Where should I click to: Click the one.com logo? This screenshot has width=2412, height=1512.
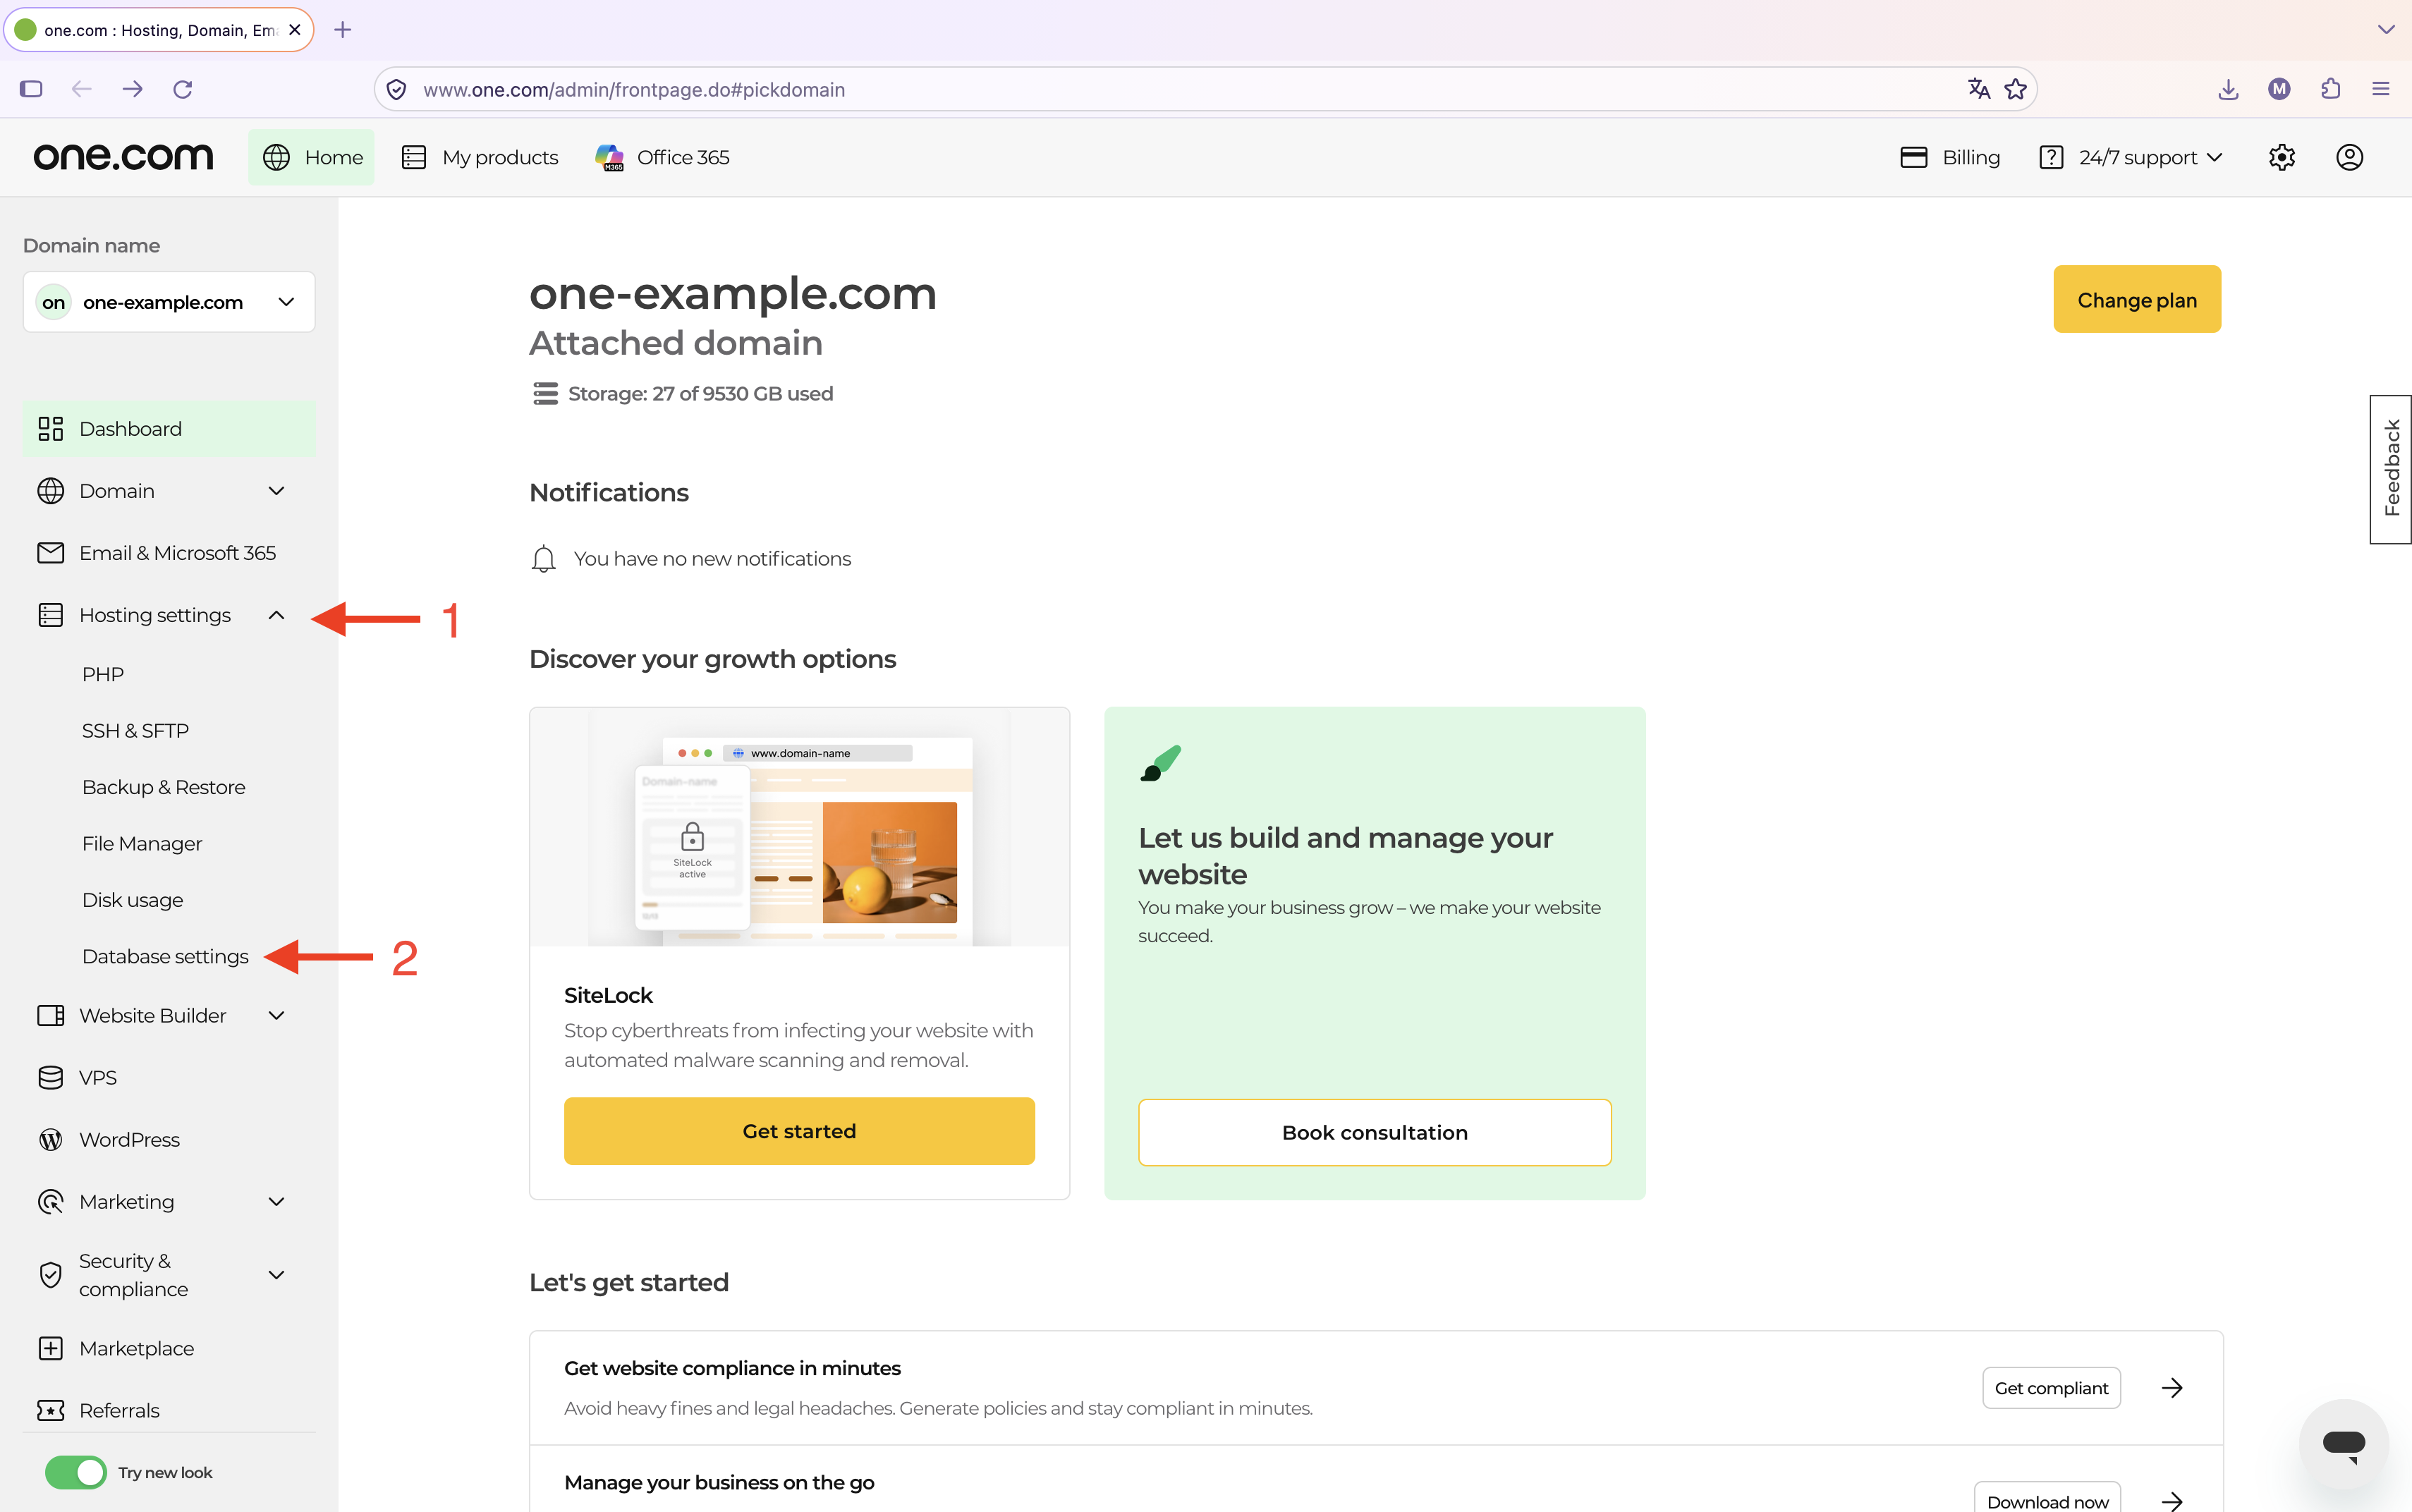[123, 157]
